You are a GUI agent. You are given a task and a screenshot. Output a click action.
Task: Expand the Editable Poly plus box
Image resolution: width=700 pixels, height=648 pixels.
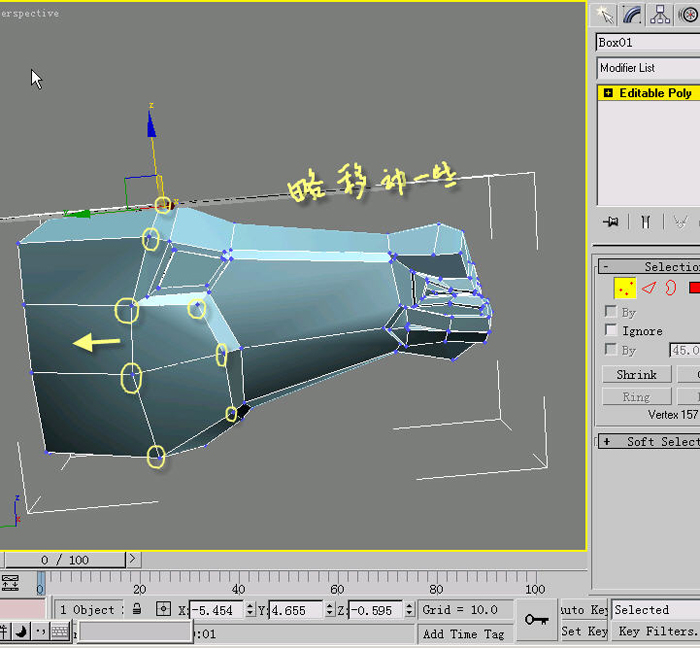(x=608, y=93)
